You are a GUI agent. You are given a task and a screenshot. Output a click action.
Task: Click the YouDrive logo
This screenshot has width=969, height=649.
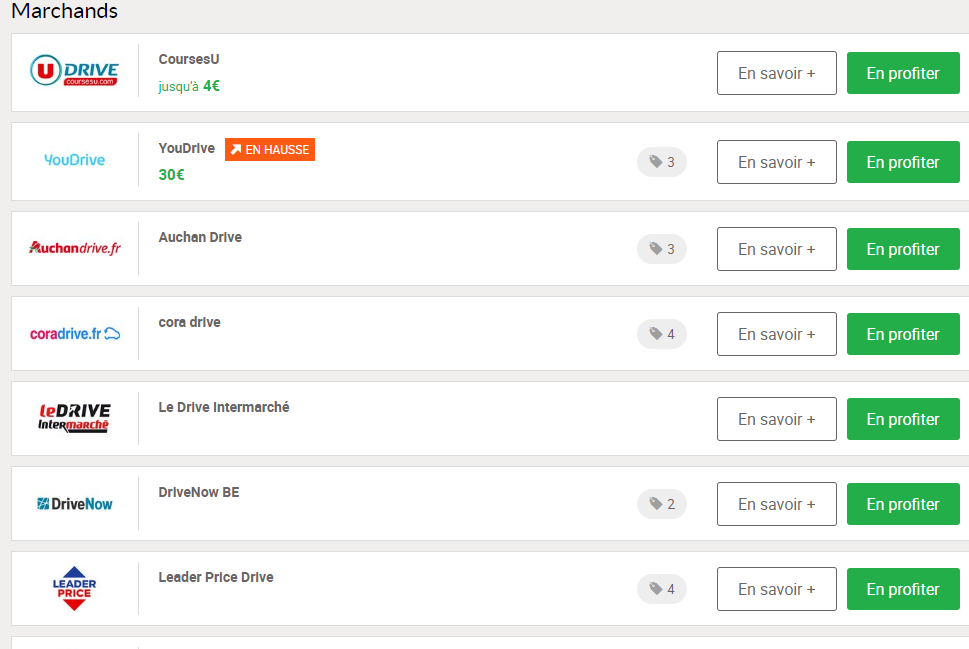click(x=74, y=160)
